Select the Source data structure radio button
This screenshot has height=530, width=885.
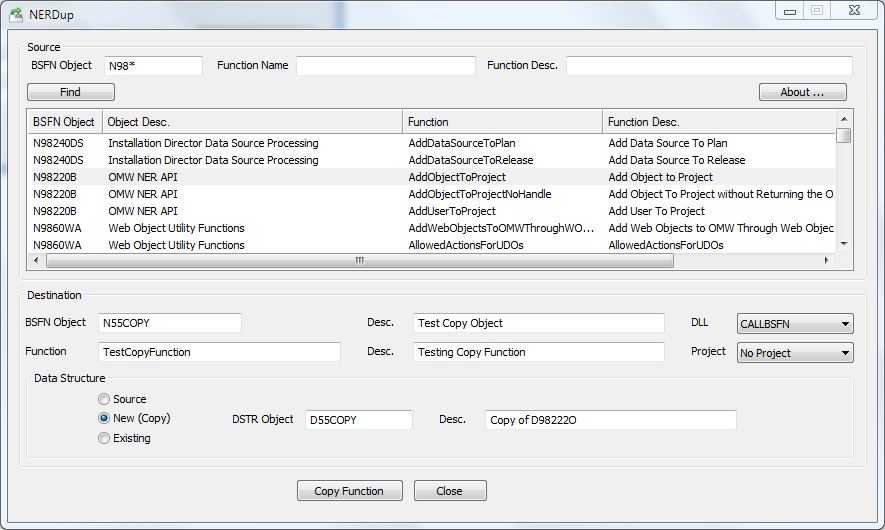(104, 399)
